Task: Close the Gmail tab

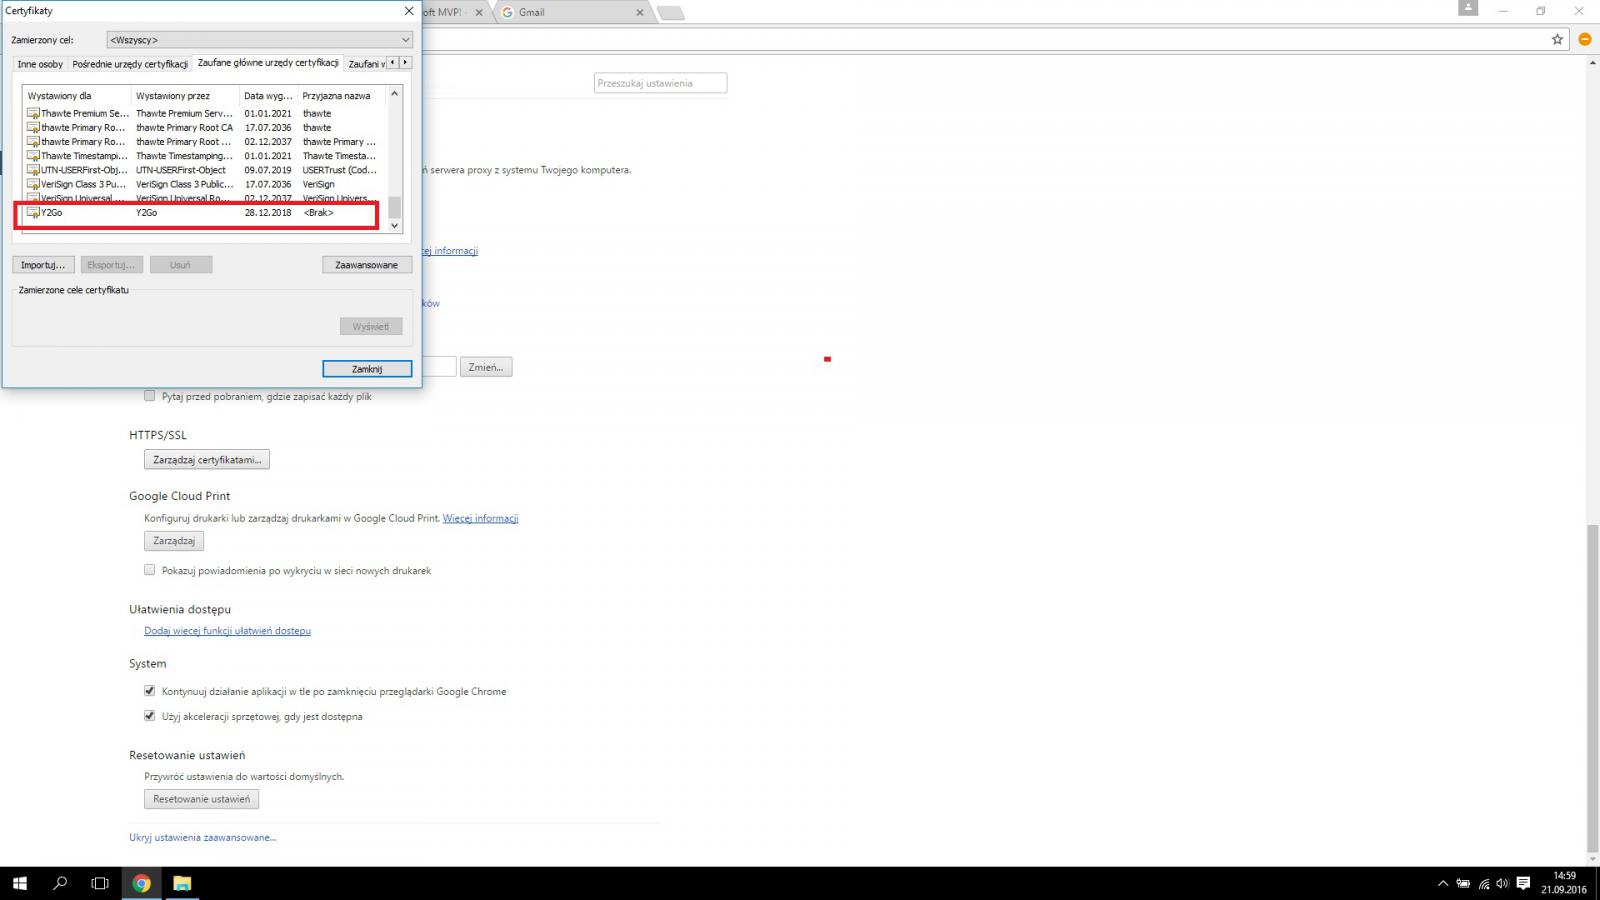Action: click(x=640, y=12)
